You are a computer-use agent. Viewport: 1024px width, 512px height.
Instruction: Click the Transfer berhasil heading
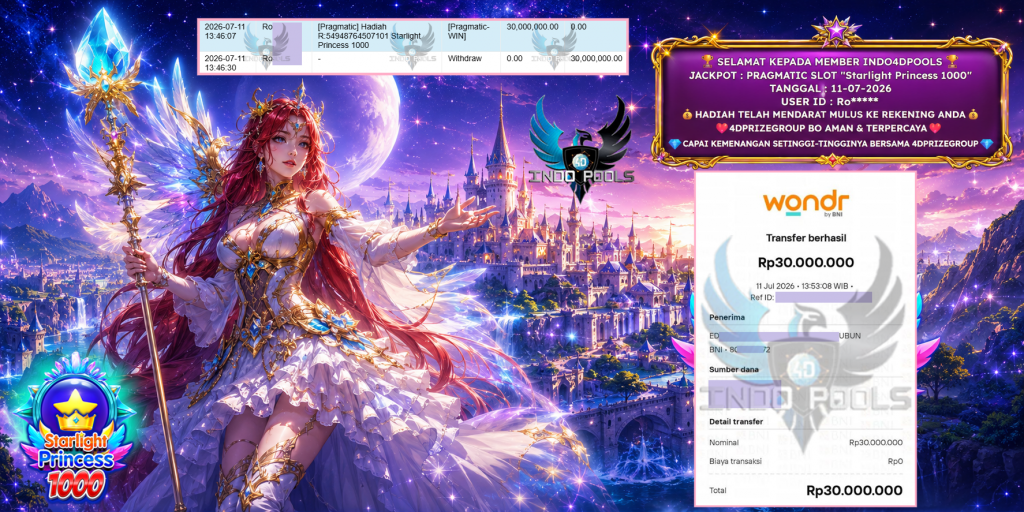(x=805, y=238)
